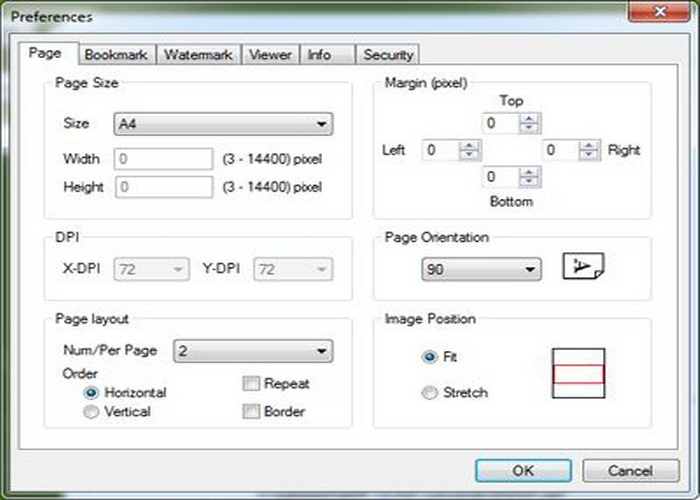Screen dimensions: 700x500
Task: Click the Right margin input field
Action: tap(561, 150)
